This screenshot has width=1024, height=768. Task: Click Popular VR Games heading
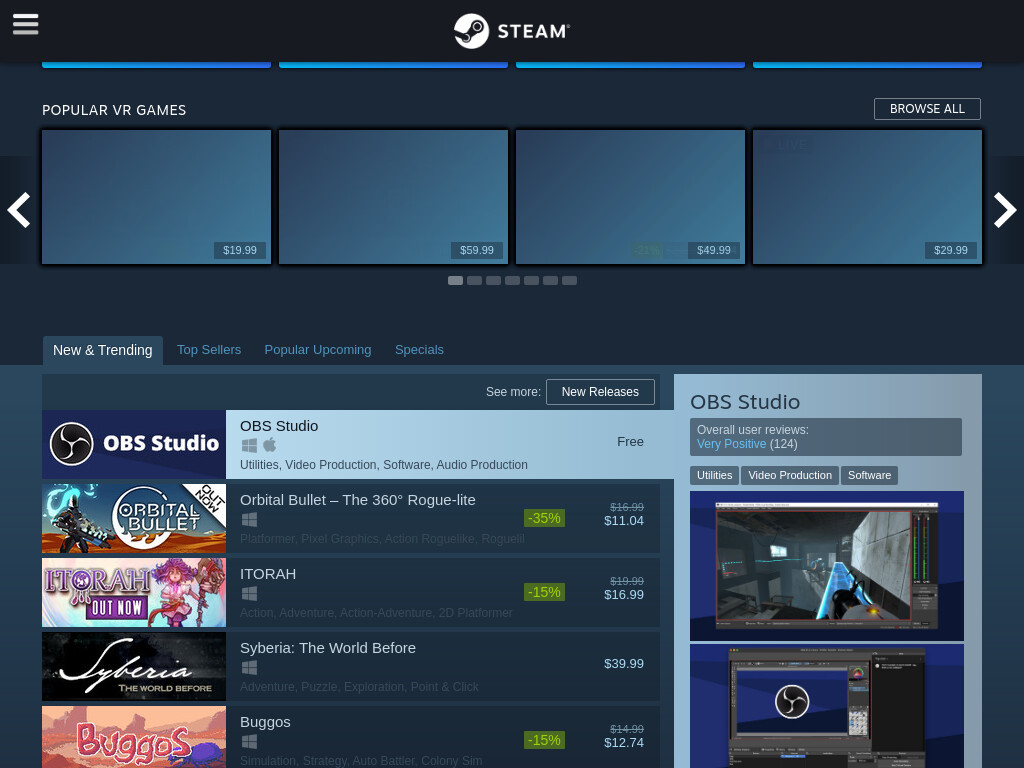pos(114,110)
